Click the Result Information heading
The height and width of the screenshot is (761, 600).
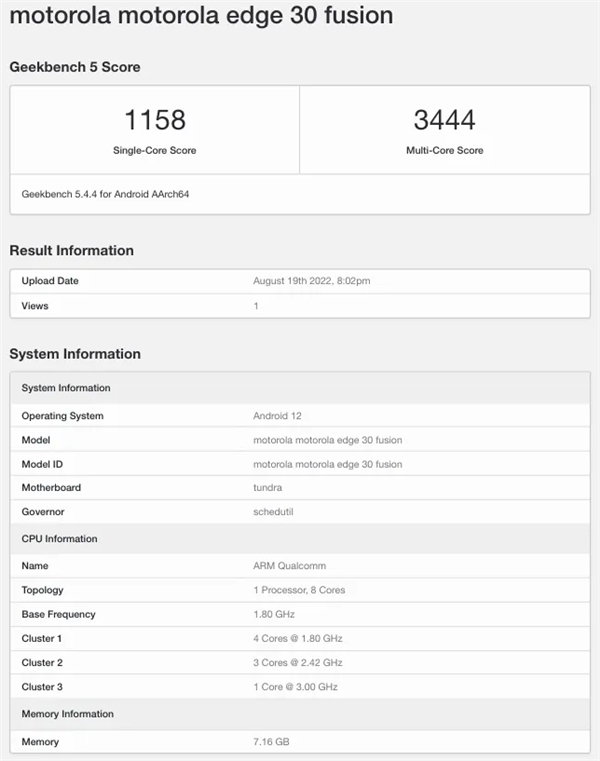pos(71,250)
